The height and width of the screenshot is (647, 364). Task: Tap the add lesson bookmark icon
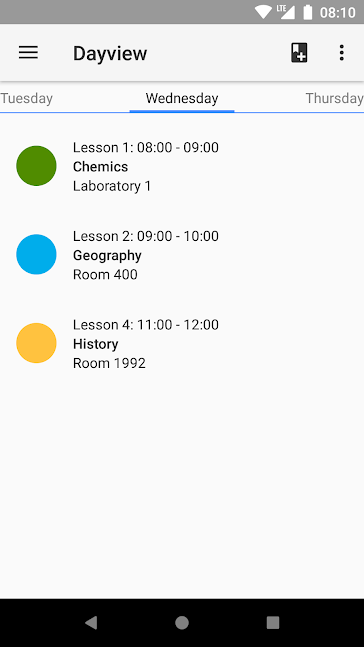tap(299, 53)
